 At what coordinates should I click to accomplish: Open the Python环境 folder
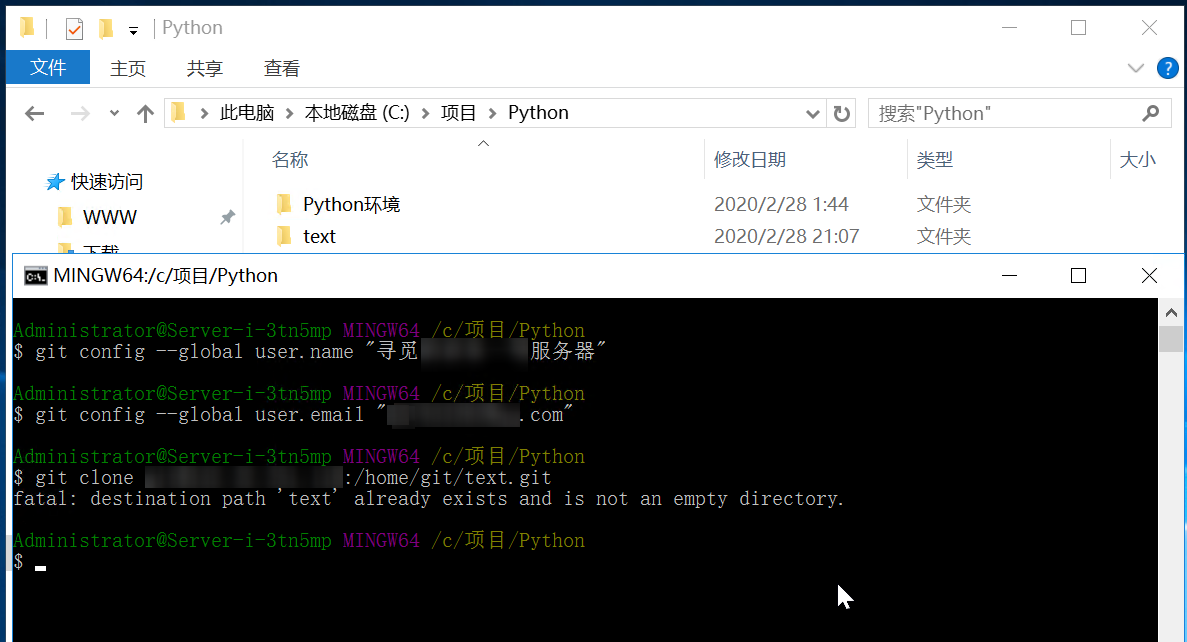click(x=349, y=204)
